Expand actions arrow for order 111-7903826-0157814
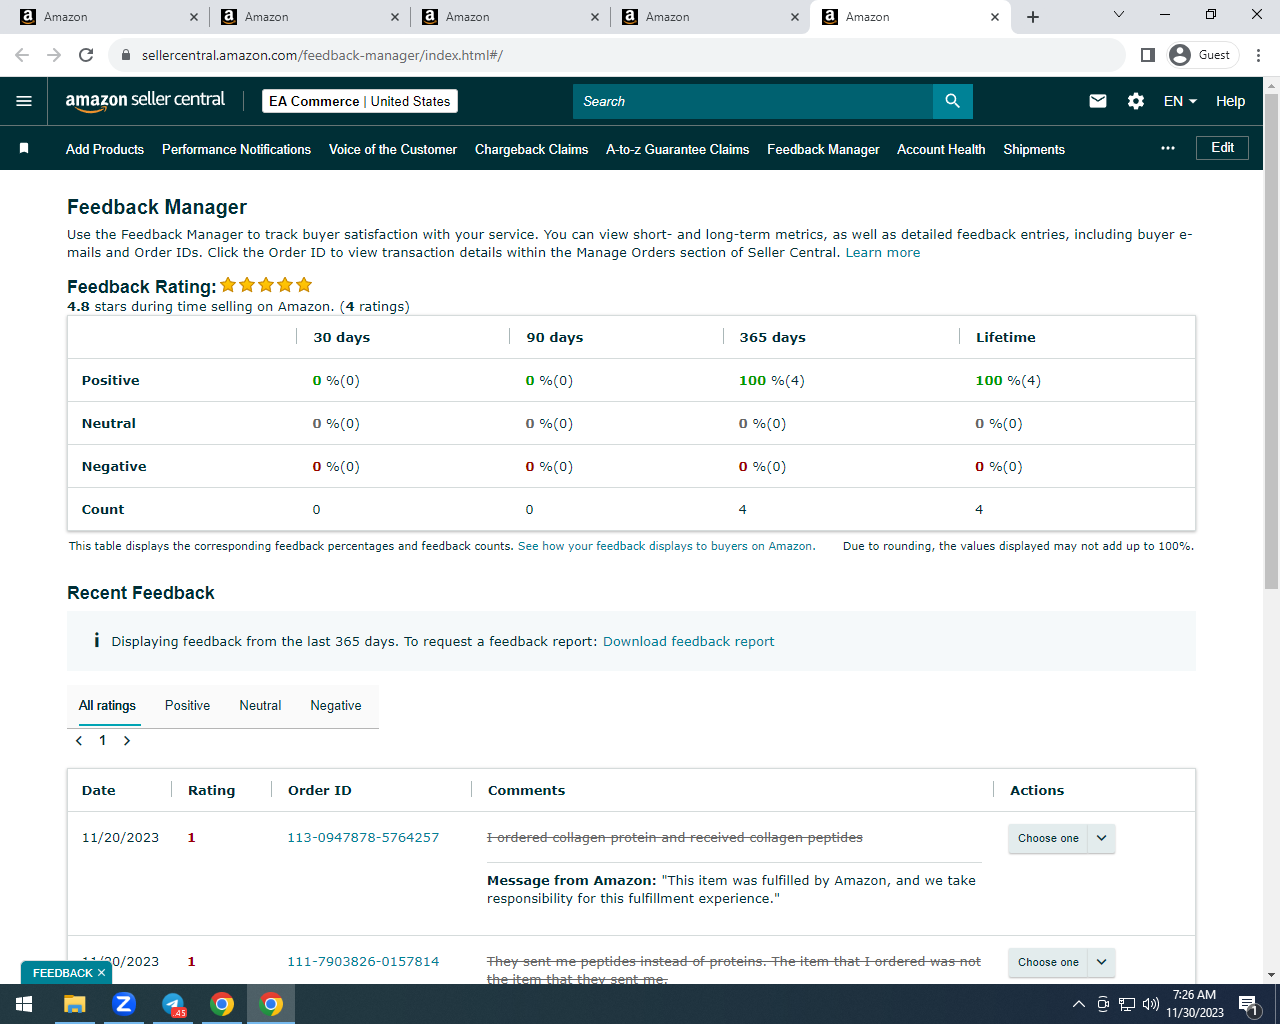 pyautogui.click(x=1101, y=962)
